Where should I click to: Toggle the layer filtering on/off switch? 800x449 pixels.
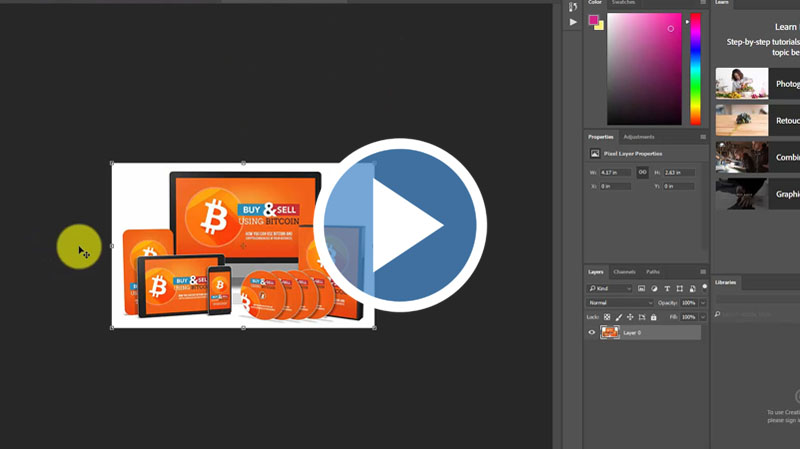coord(704,287)
